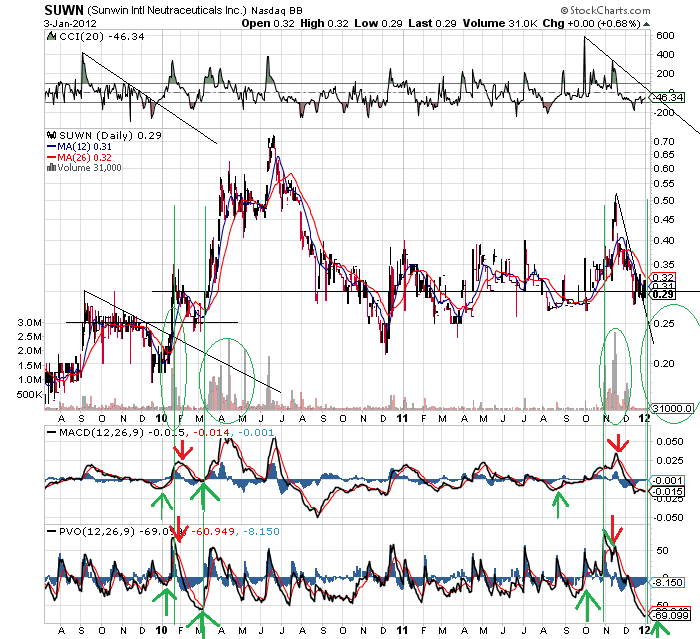Click the 0.70 price axis label

point(663,142)
